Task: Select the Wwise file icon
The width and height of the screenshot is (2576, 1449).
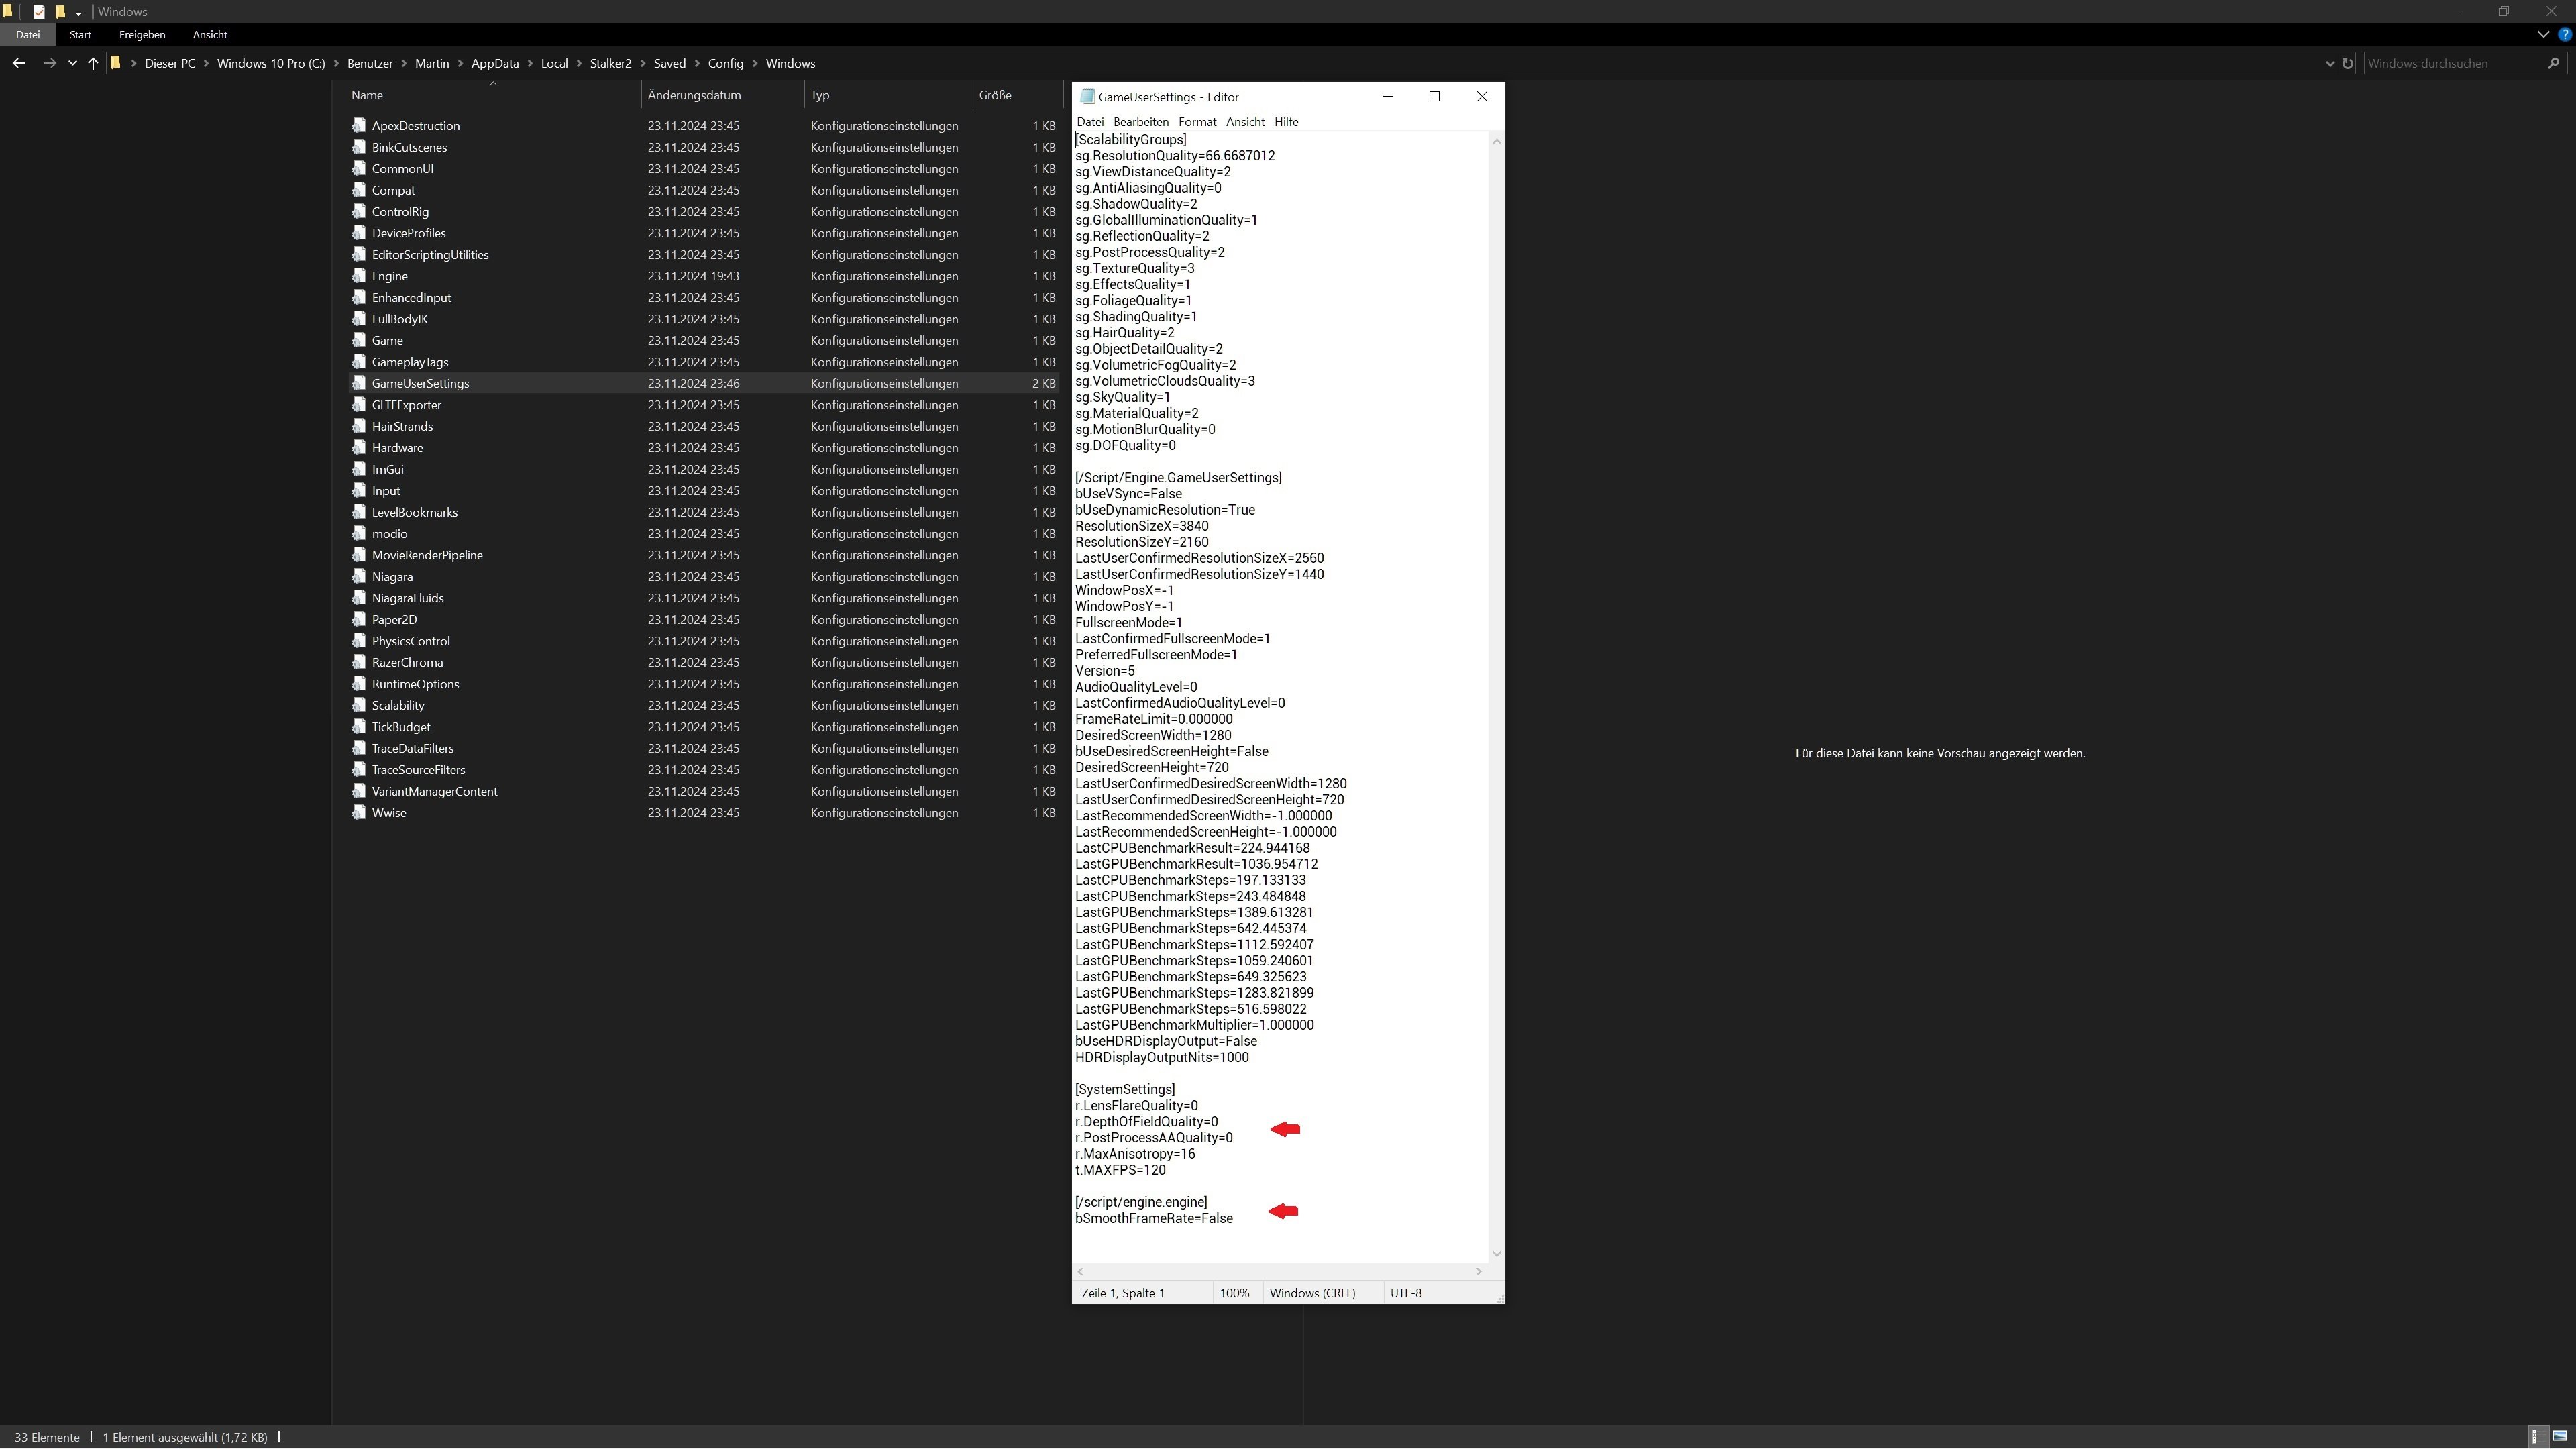Action: [x=359, y=813]
